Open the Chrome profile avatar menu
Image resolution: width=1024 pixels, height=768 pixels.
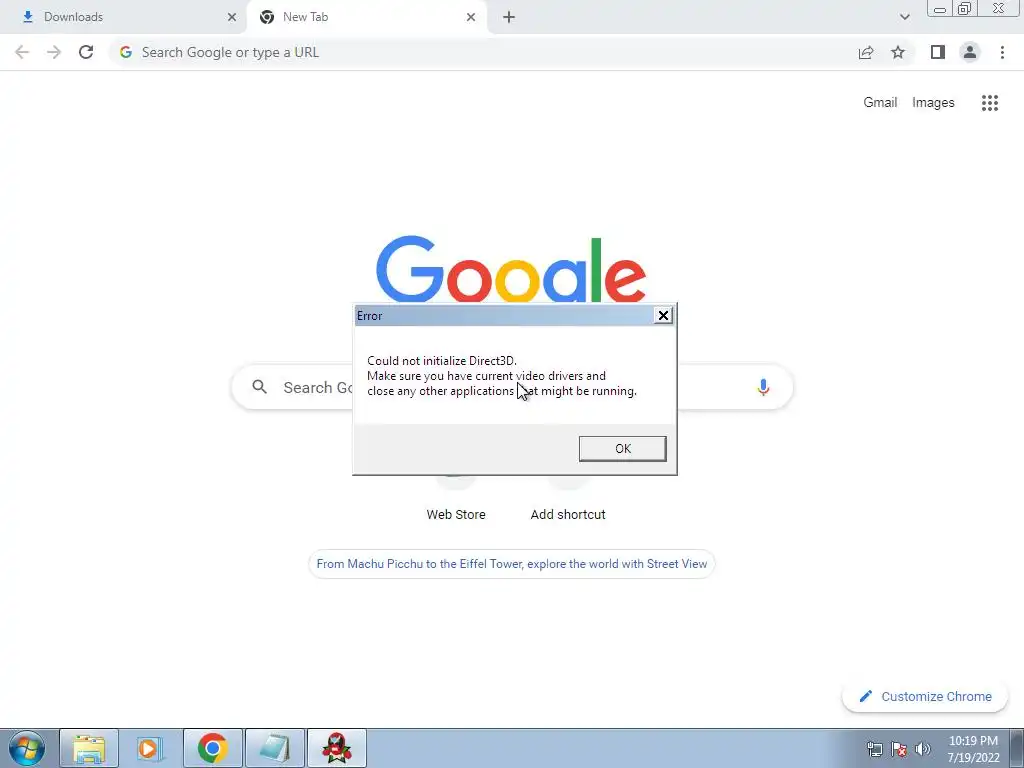[x=970, y=52]
